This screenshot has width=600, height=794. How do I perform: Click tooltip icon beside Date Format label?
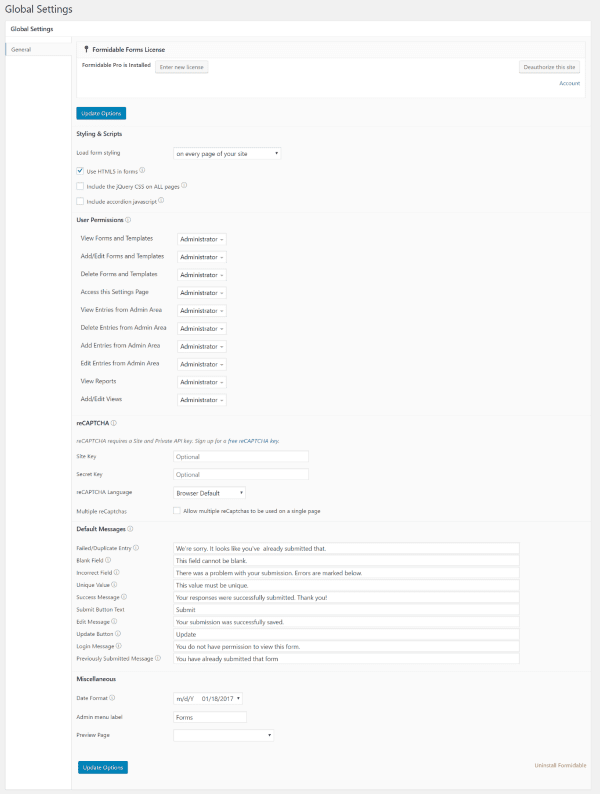pyautogui.click(x=112, y=698)
